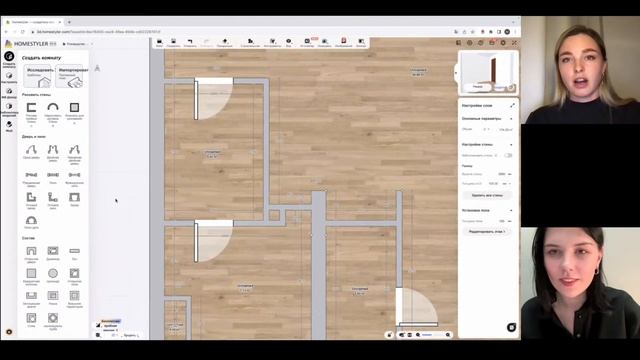The image size is (640, 360).
Task: Click the gear icon at sidebar bottom
Action: (x=9, y=332)
